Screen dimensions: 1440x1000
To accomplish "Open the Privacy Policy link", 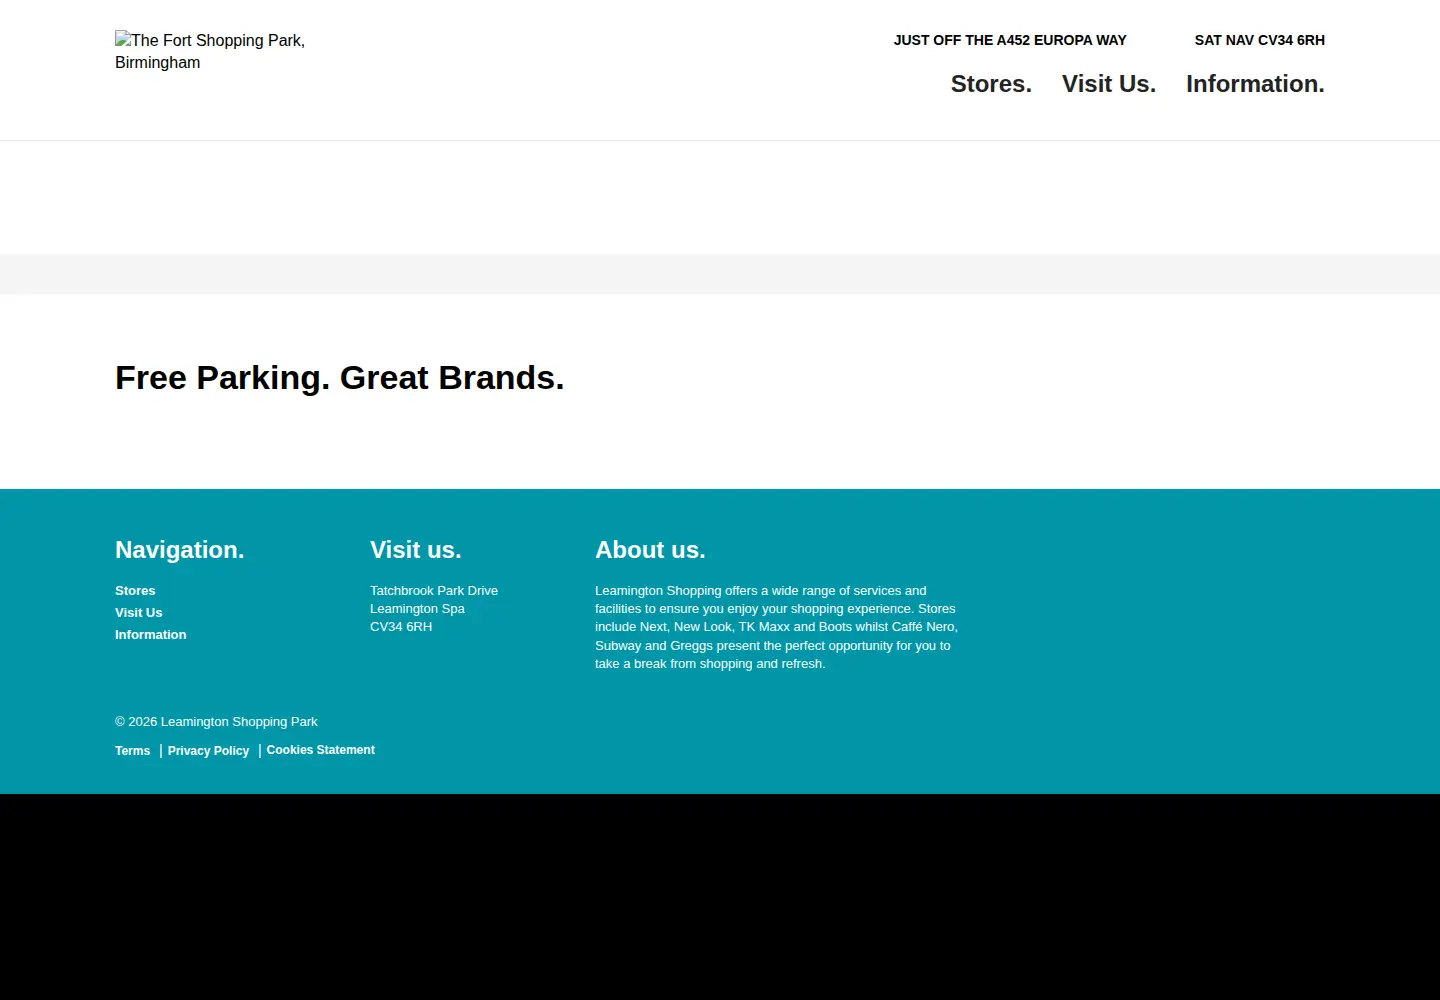I will 208,751.
